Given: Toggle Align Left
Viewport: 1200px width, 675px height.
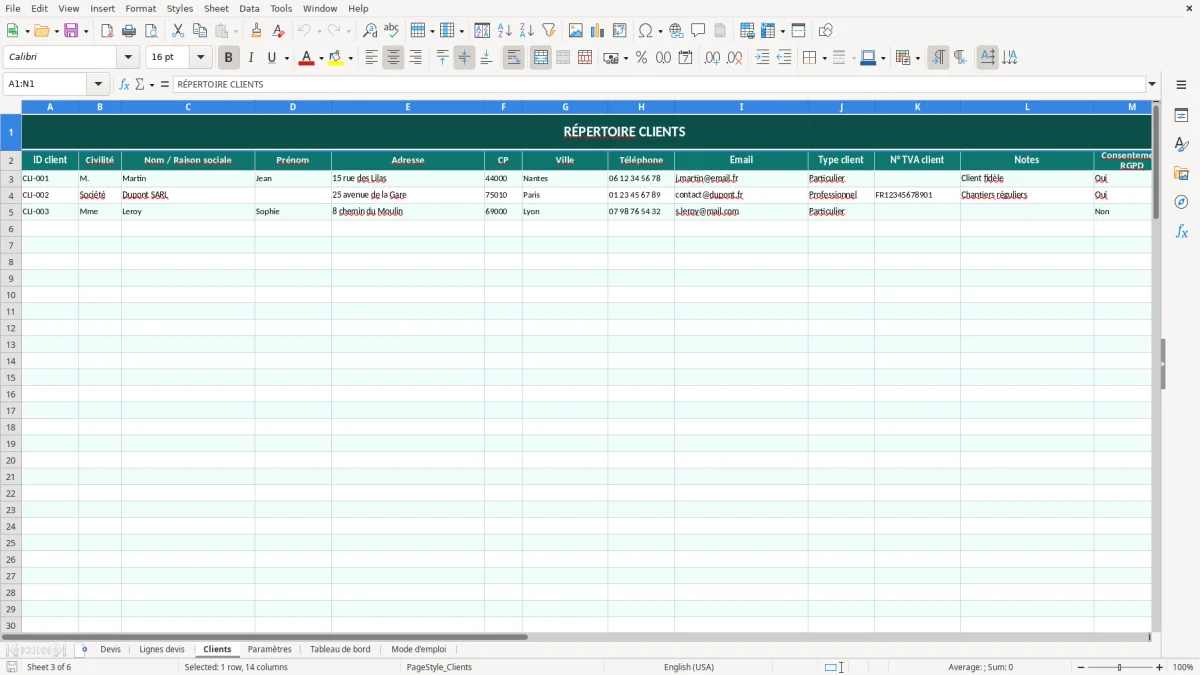Looking at the screenshot, I should click(x=372, y=58).
